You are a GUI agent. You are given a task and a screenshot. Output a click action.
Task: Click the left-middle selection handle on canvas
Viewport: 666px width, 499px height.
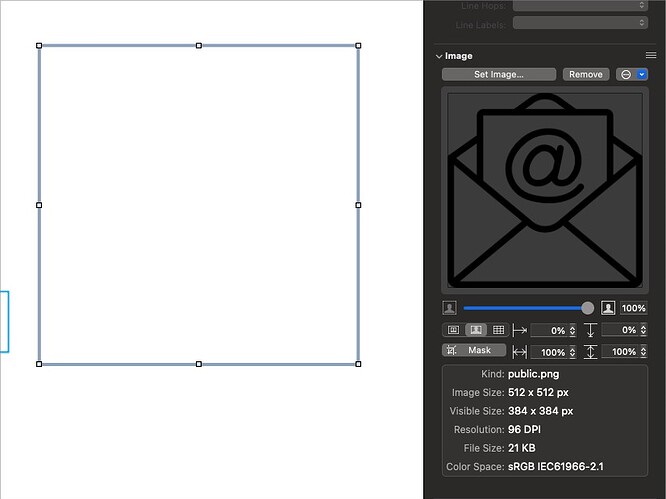pyautogui.click(x=39, y=205)
